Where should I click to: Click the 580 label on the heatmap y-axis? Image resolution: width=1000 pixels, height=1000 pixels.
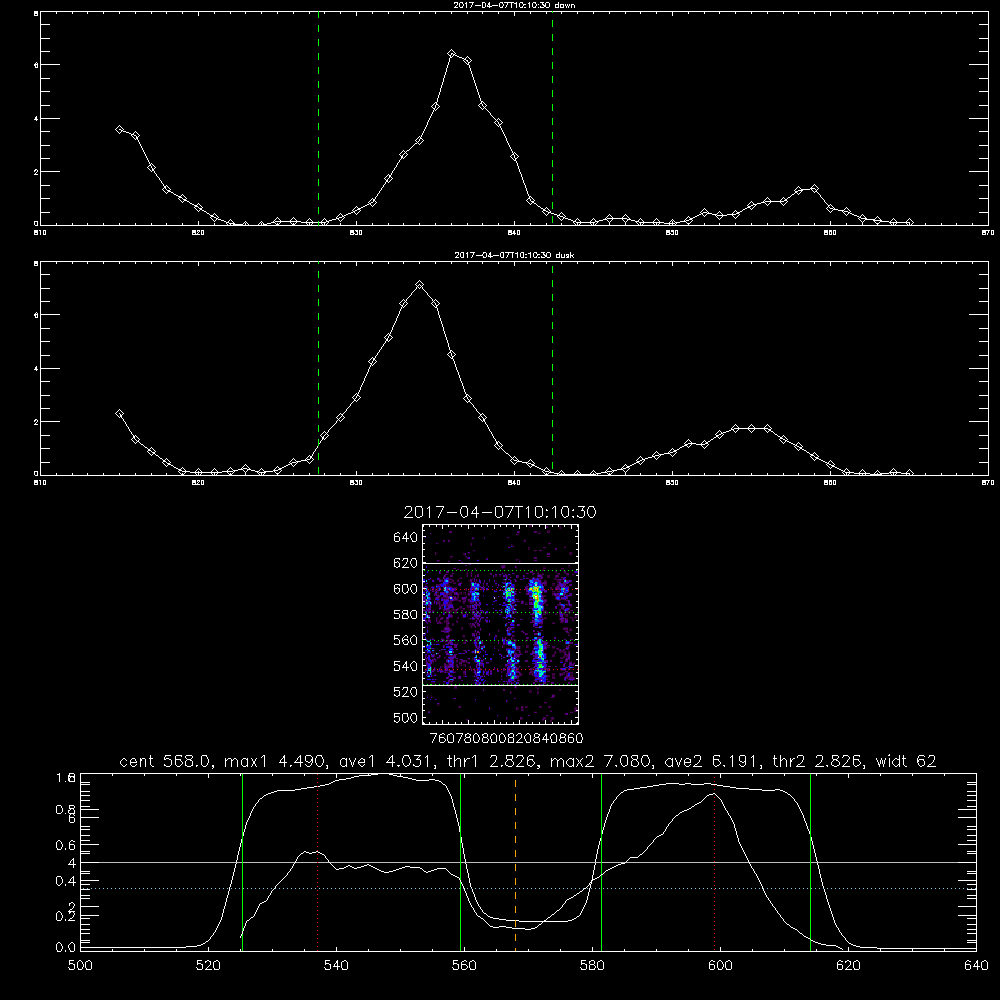click(x=406, y=615)
